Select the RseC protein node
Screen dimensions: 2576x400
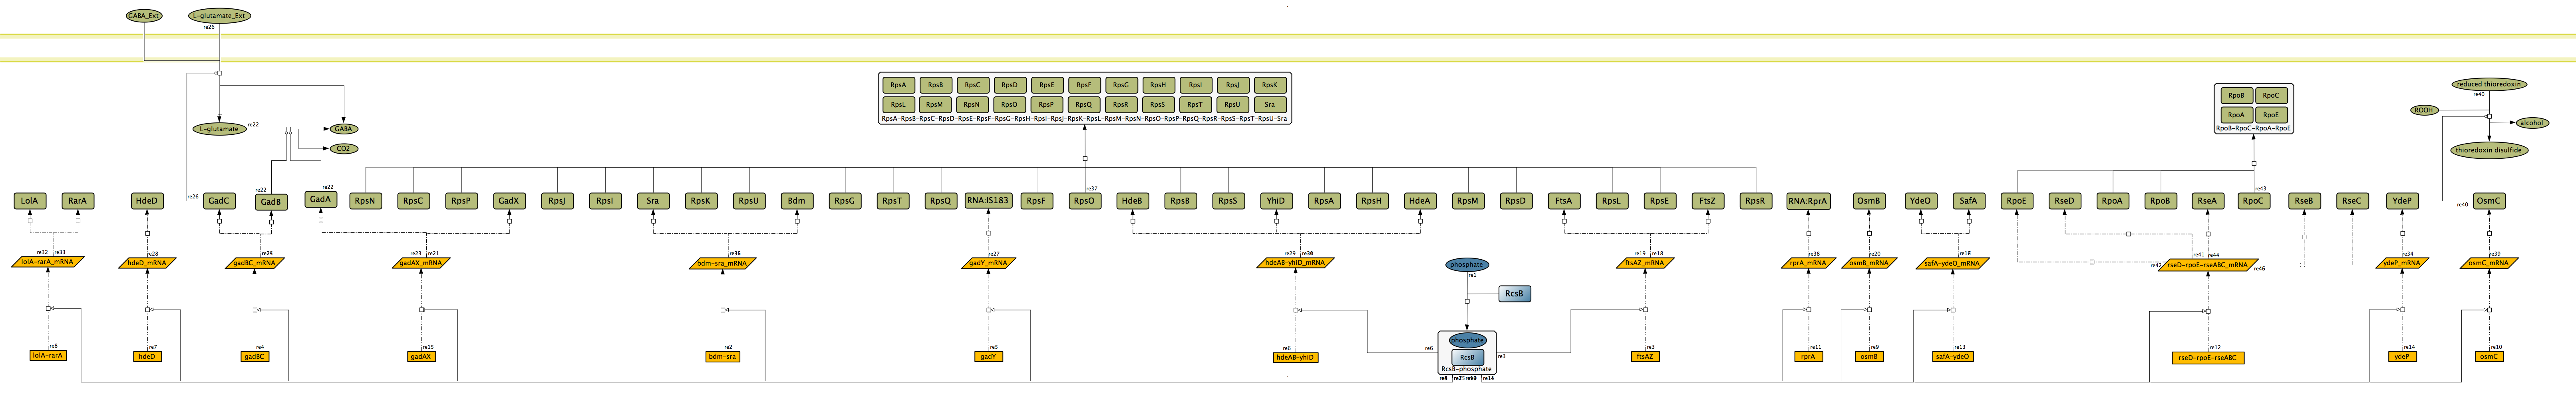coord(2352,201)
